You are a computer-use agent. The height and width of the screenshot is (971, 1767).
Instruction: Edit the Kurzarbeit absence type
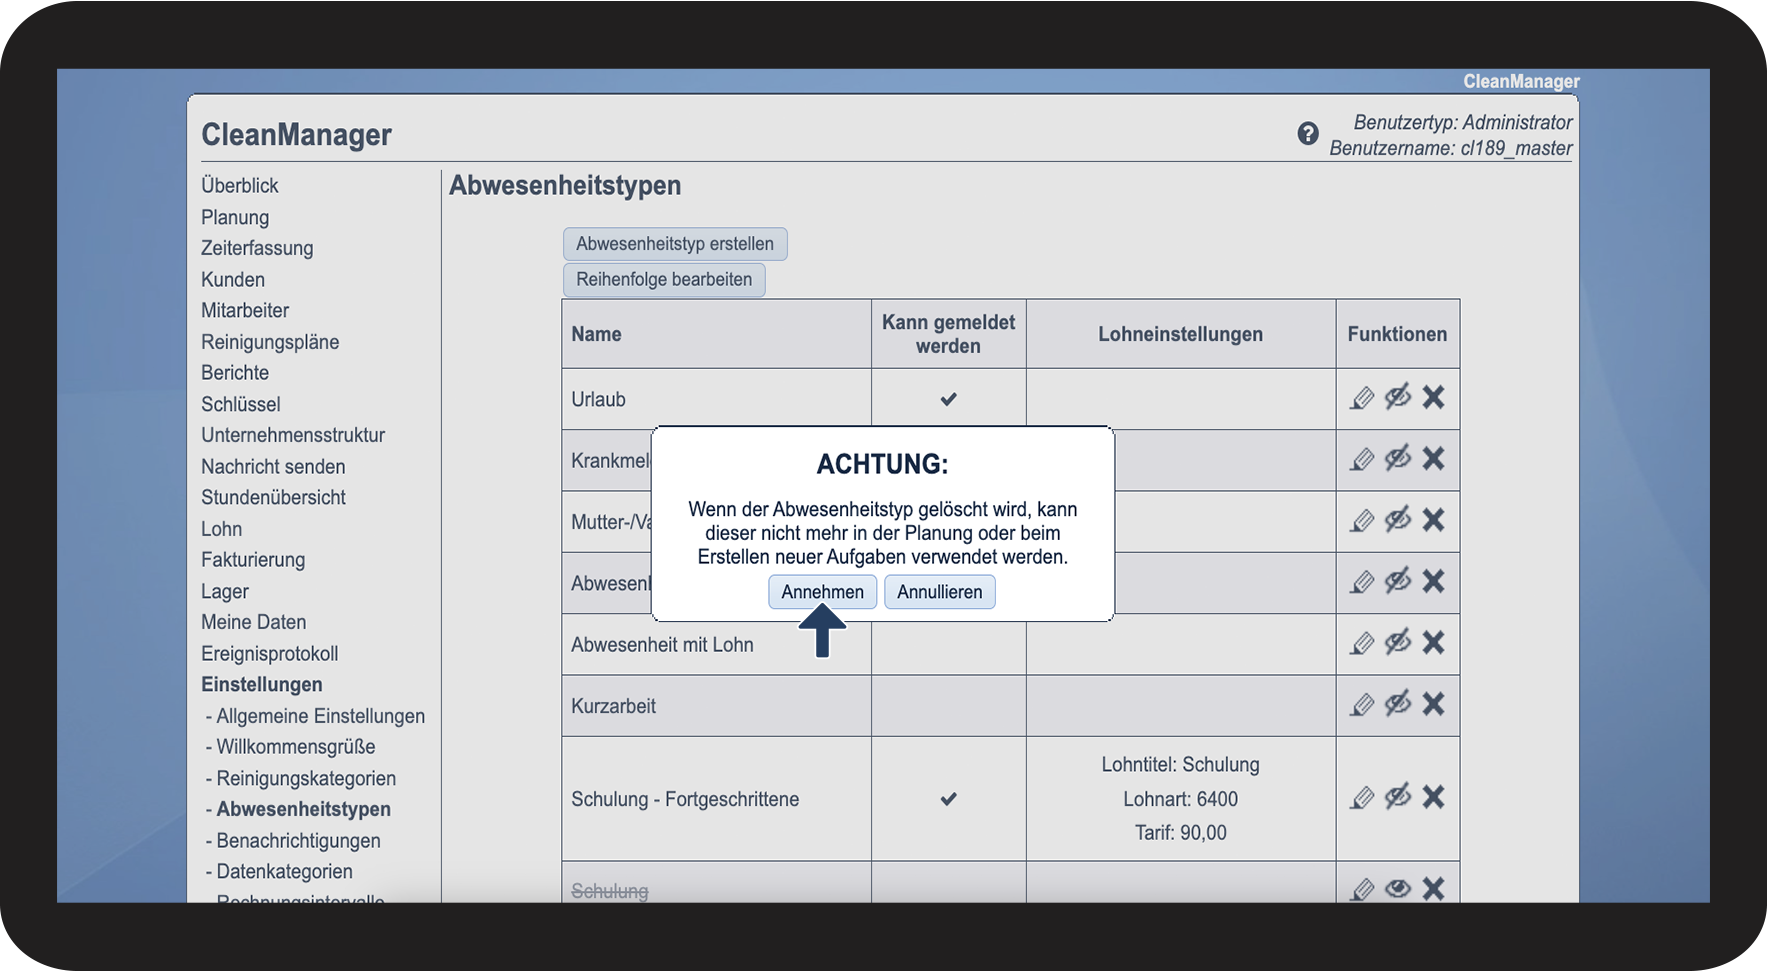click(1362, 705)
